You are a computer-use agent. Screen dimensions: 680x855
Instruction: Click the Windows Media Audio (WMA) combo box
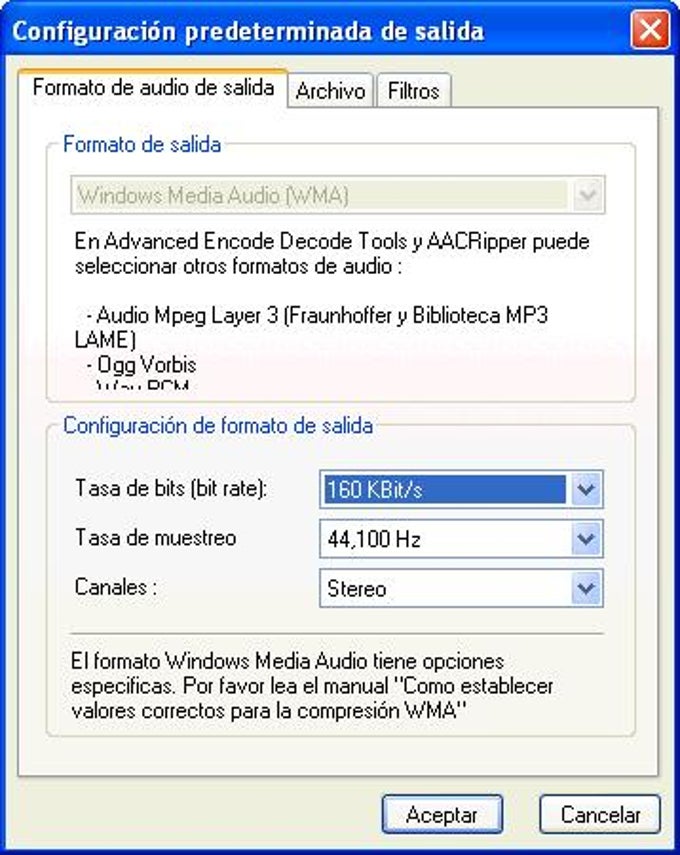(x=338, y=195)
